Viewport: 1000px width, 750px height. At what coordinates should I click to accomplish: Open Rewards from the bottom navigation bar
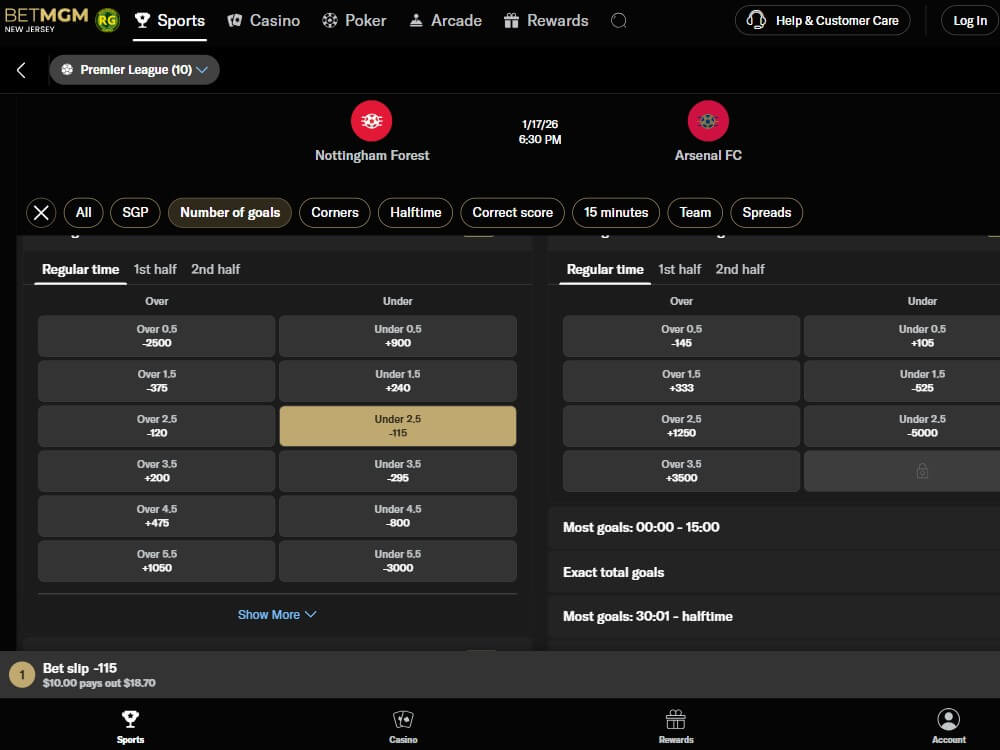click(676, 723)
